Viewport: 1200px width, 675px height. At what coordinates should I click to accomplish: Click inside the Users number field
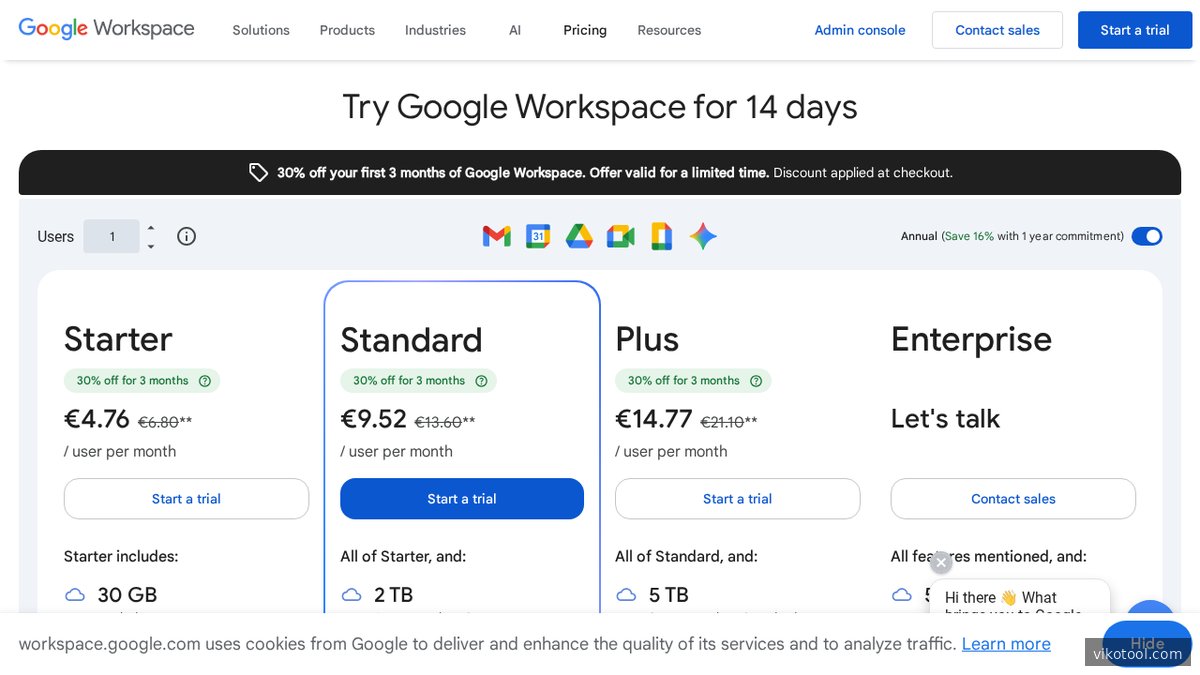tap(111, 236)
